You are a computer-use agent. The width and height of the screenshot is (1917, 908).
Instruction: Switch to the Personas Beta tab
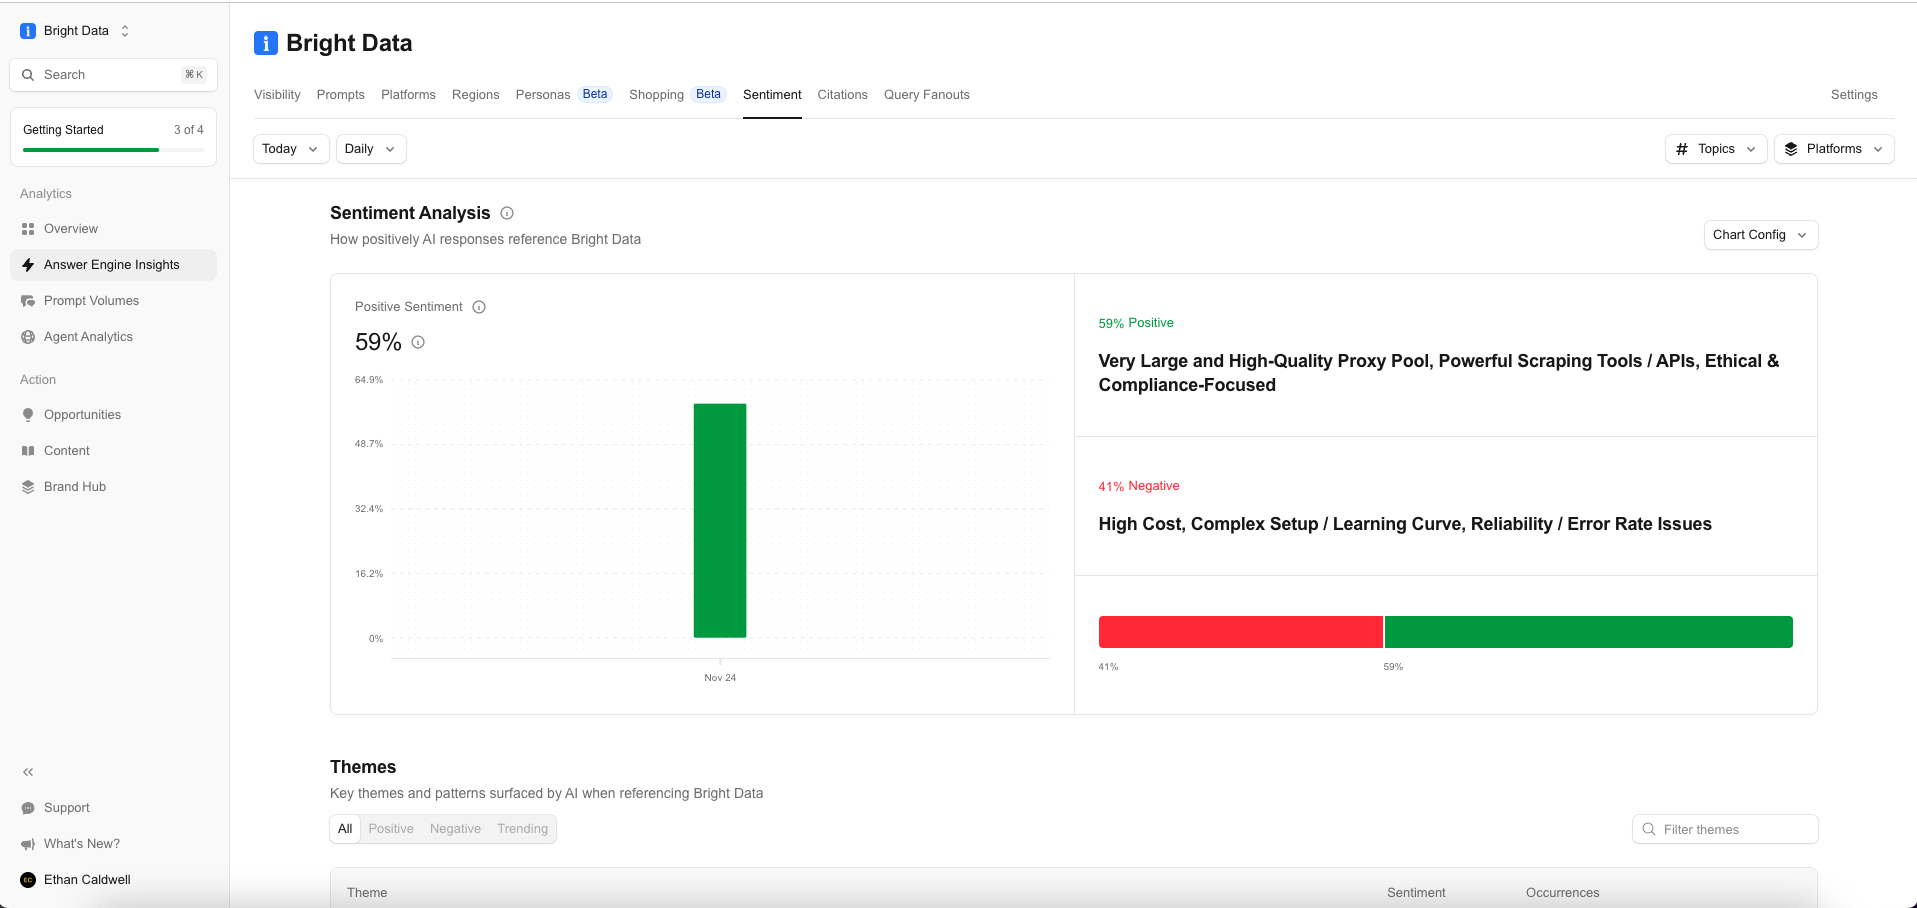click(564, 95)
